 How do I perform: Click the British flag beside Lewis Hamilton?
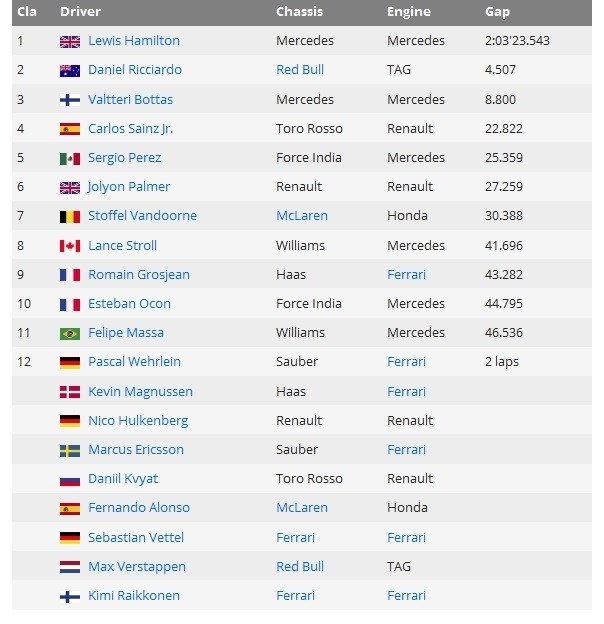click(x=70, y=41)
